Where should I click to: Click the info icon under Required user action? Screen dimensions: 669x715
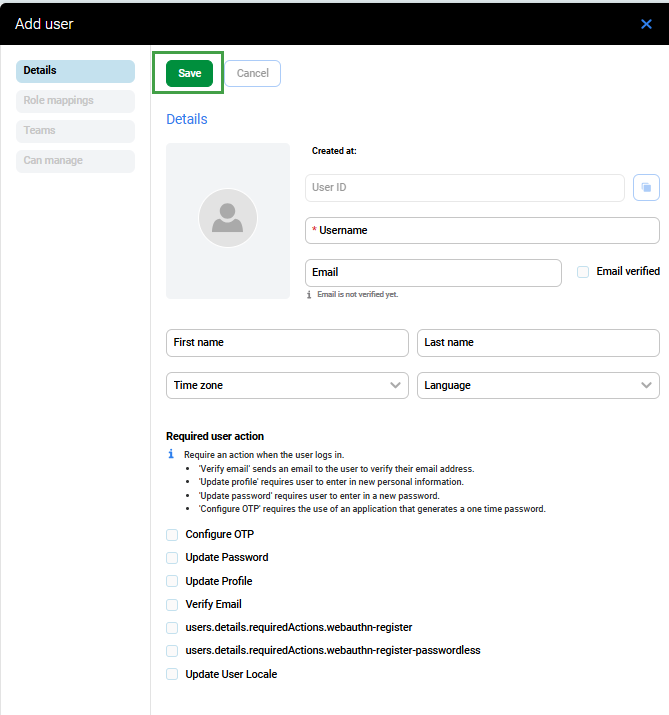point(171,454)
